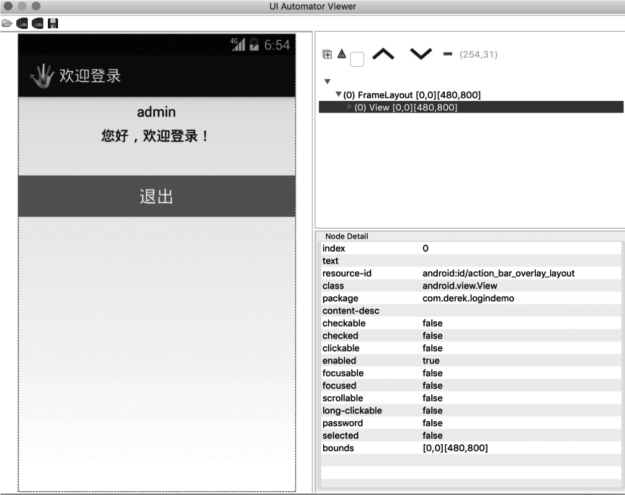This screenshot has width=625, height=495.
Task: Go to the previous node with the up chevron
Action: pos(383,54)
